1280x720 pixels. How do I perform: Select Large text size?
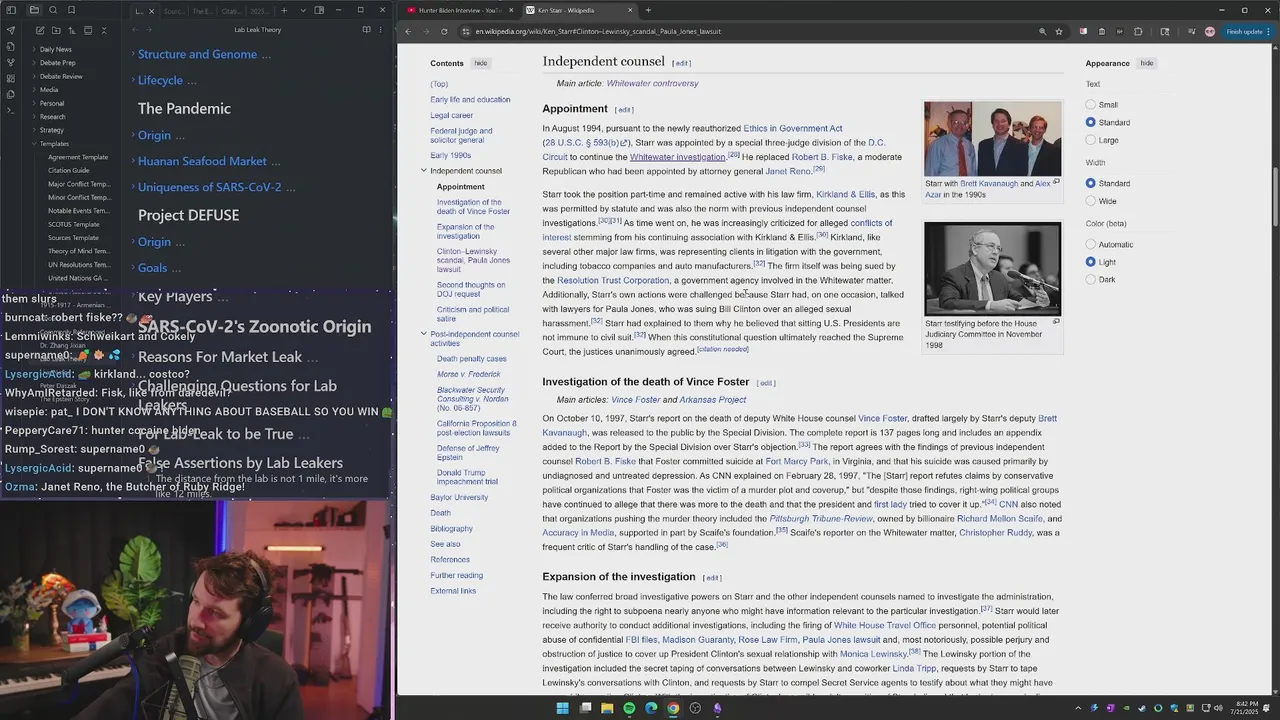click(x=1091, y=140)
